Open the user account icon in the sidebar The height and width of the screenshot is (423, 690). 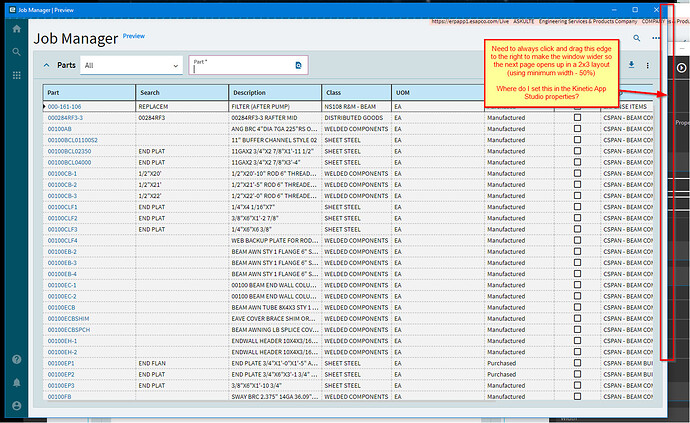point(17,406)
